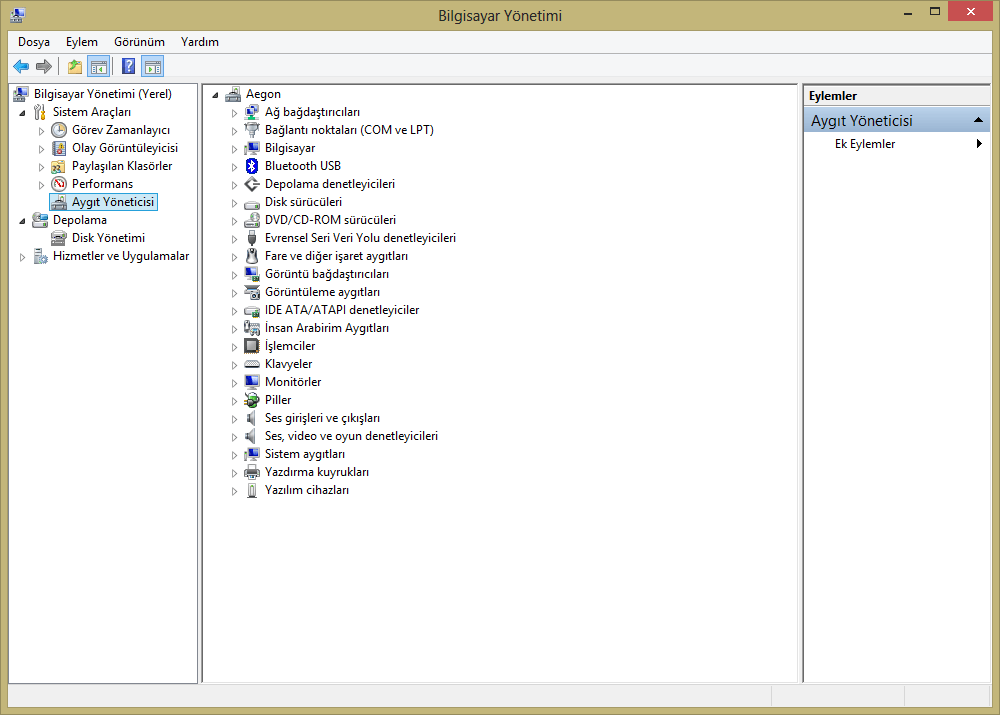The height and width of the screenshot is (715, 1000).
Task: Expand Ses, video ve oyun denetleyicileri
Action: (234, 437)
